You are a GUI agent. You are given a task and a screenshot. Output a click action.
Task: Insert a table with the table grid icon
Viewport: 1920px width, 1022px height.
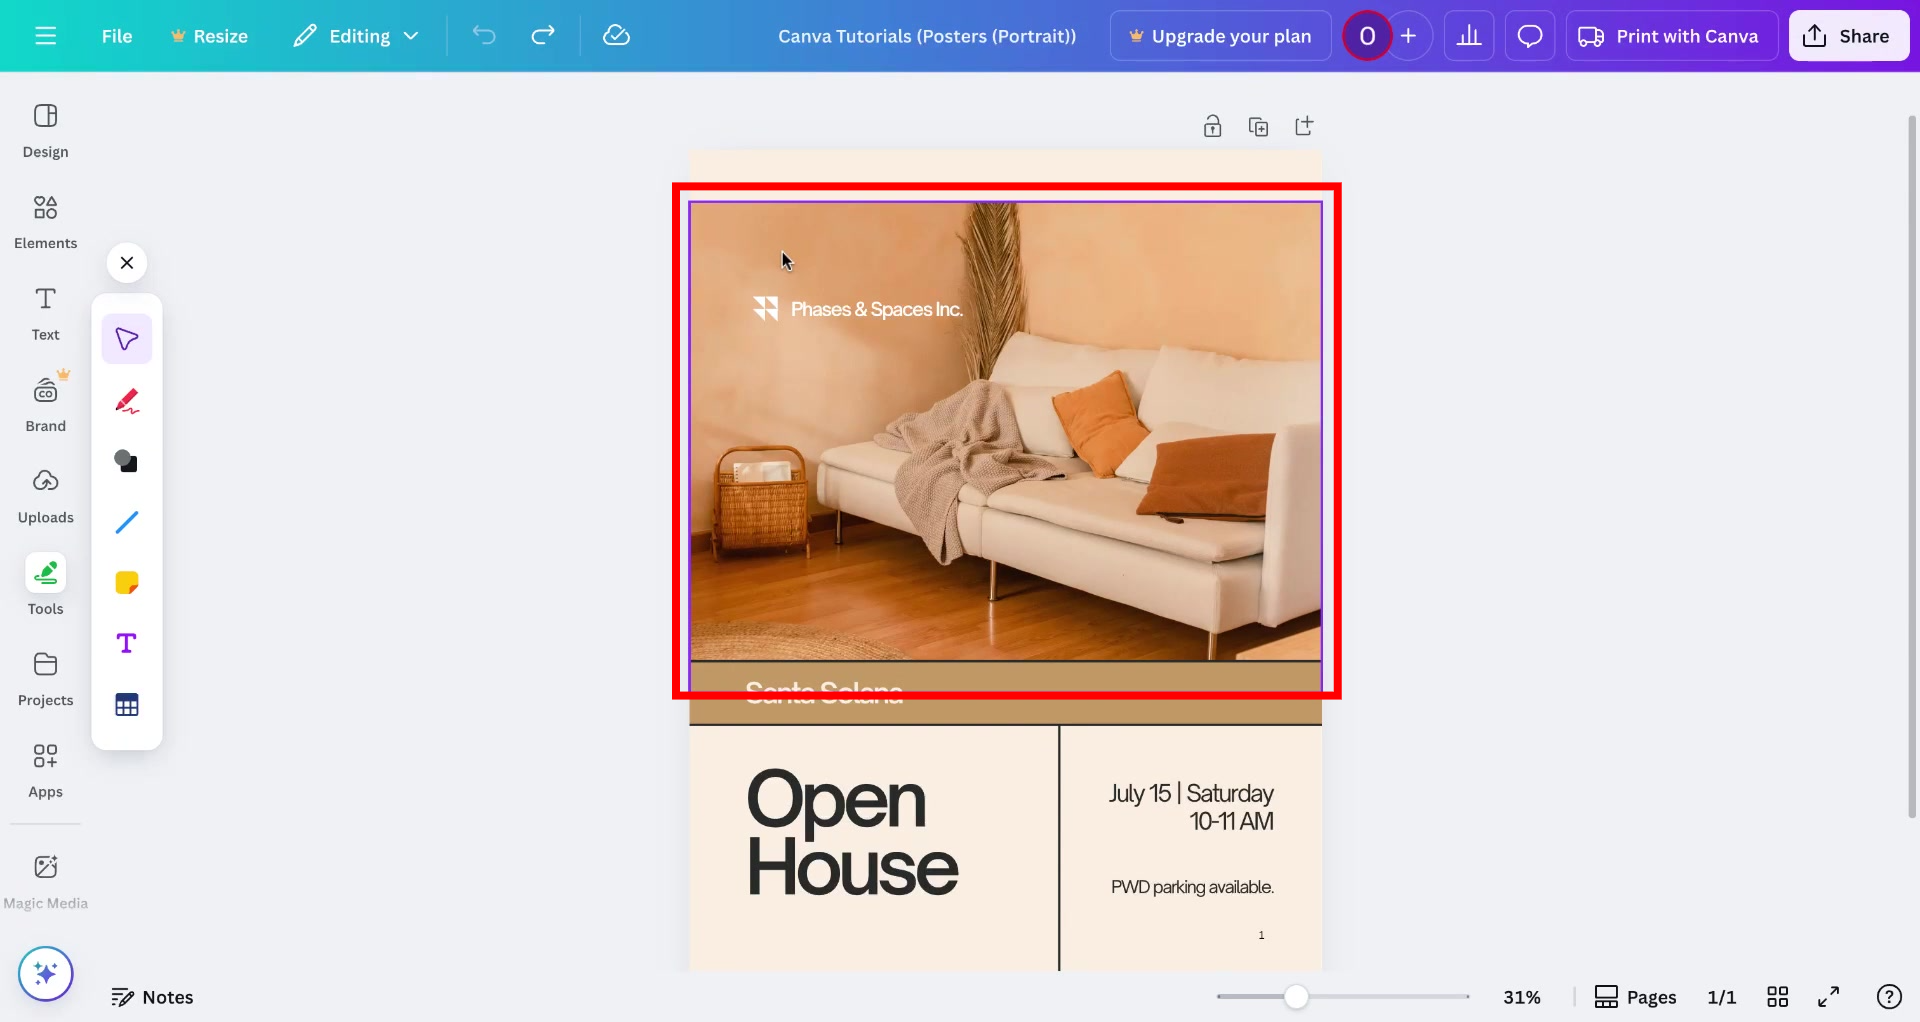point(126,704)
